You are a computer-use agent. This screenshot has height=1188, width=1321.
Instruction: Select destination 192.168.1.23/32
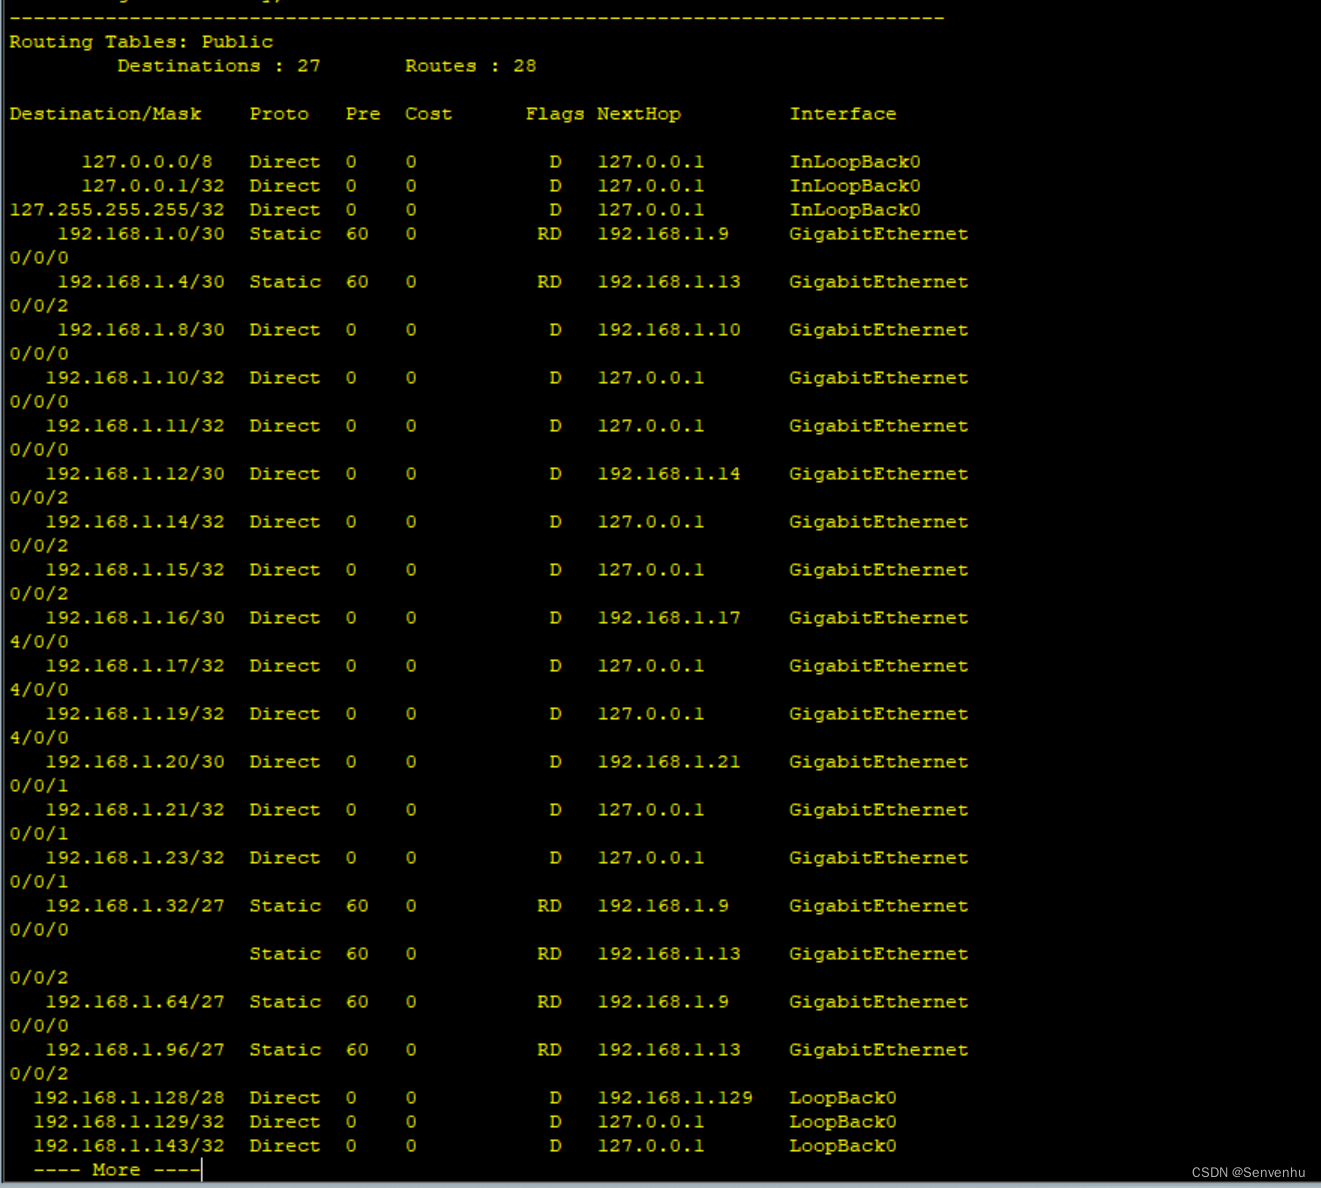(x=135, y=858)
